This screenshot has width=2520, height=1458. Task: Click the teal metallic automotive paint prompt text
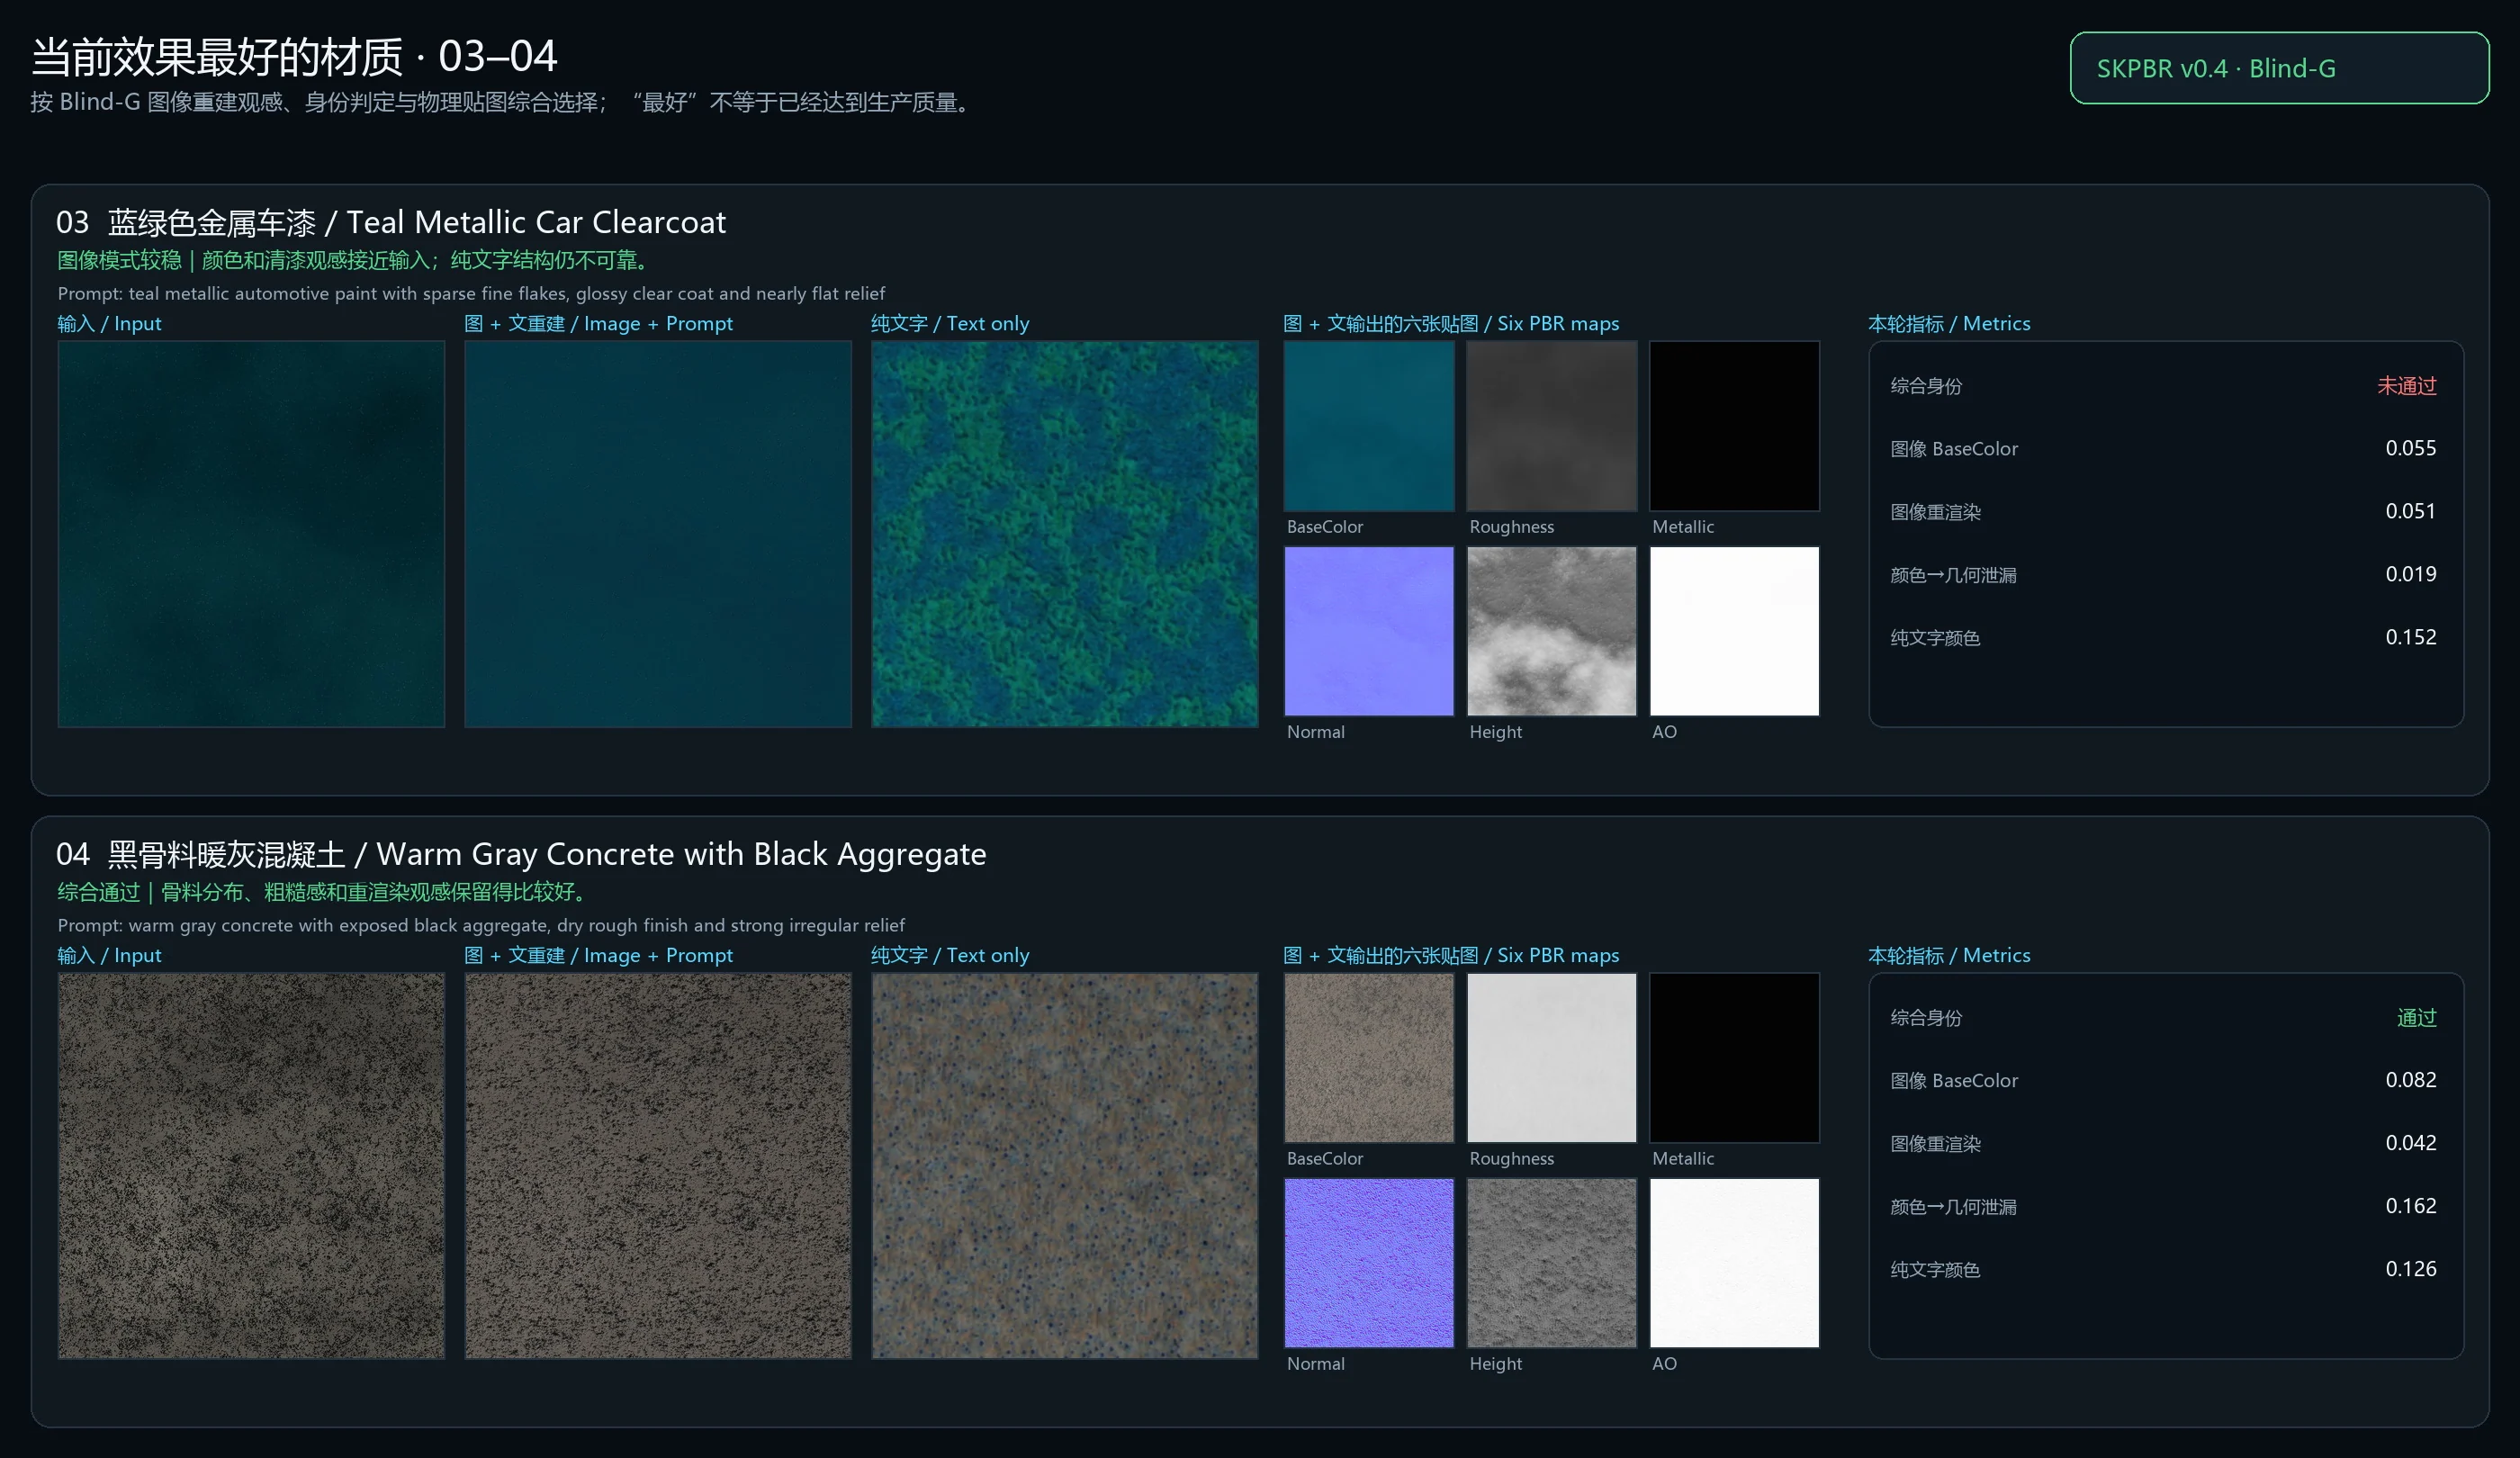click(x=471, y=293)
